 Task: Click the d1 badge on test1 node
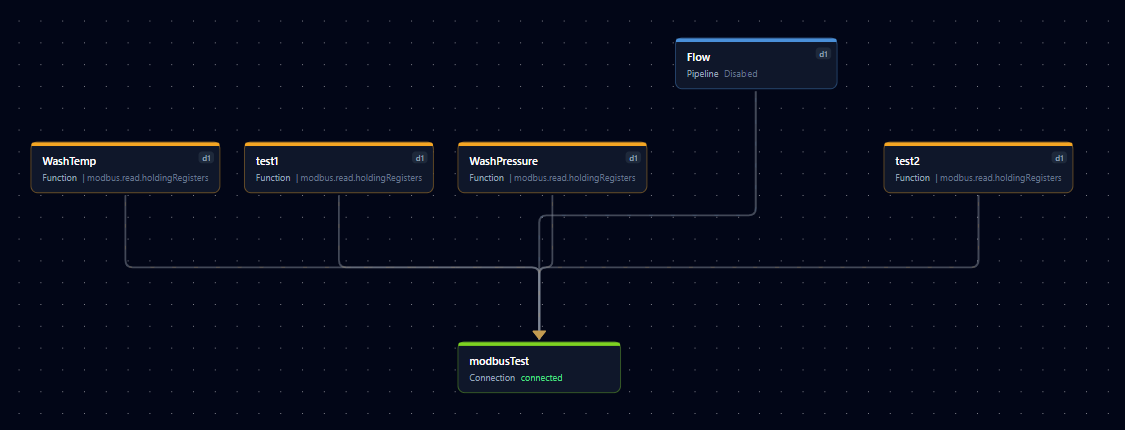[x=420, y=158]
